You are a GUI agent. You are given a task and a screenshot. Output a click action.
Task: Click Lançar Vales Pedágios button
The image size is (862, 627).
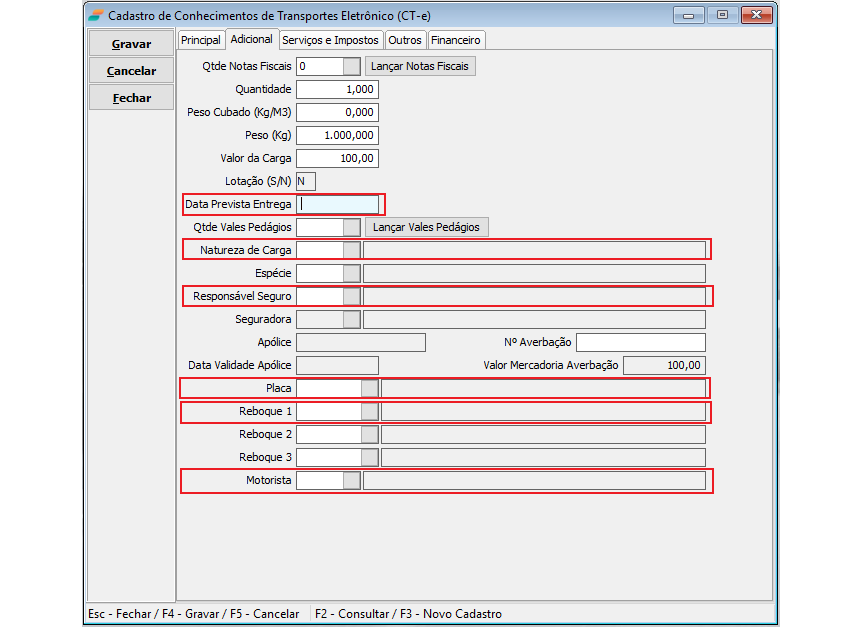pyautogui.click(x=425, y=227)
